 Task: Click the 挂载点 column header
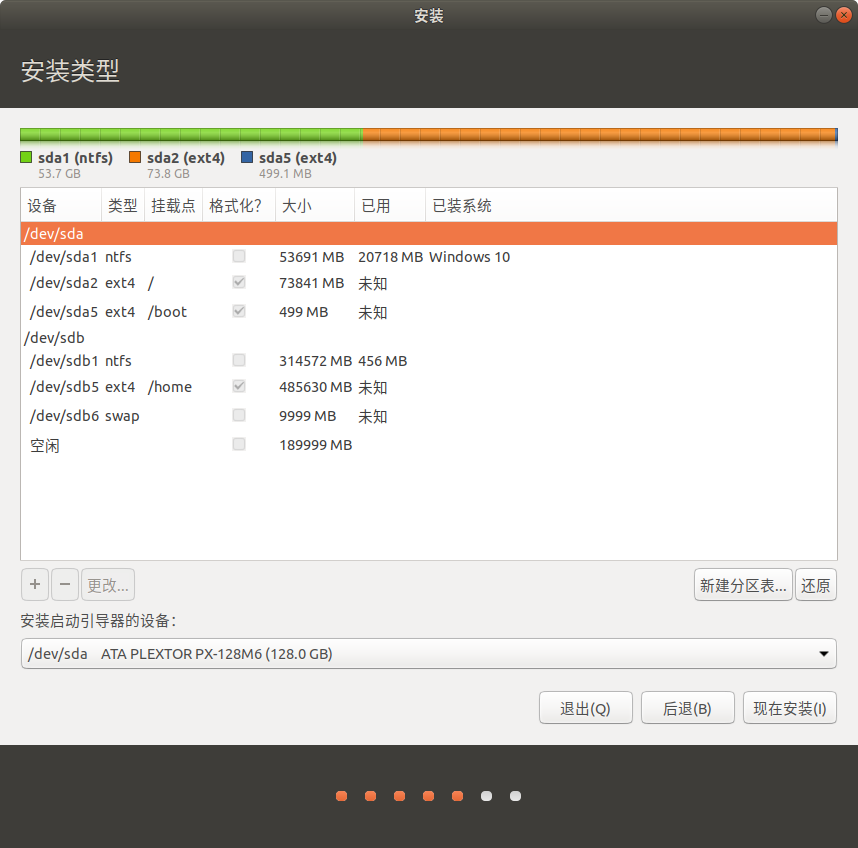pos(173,206)
